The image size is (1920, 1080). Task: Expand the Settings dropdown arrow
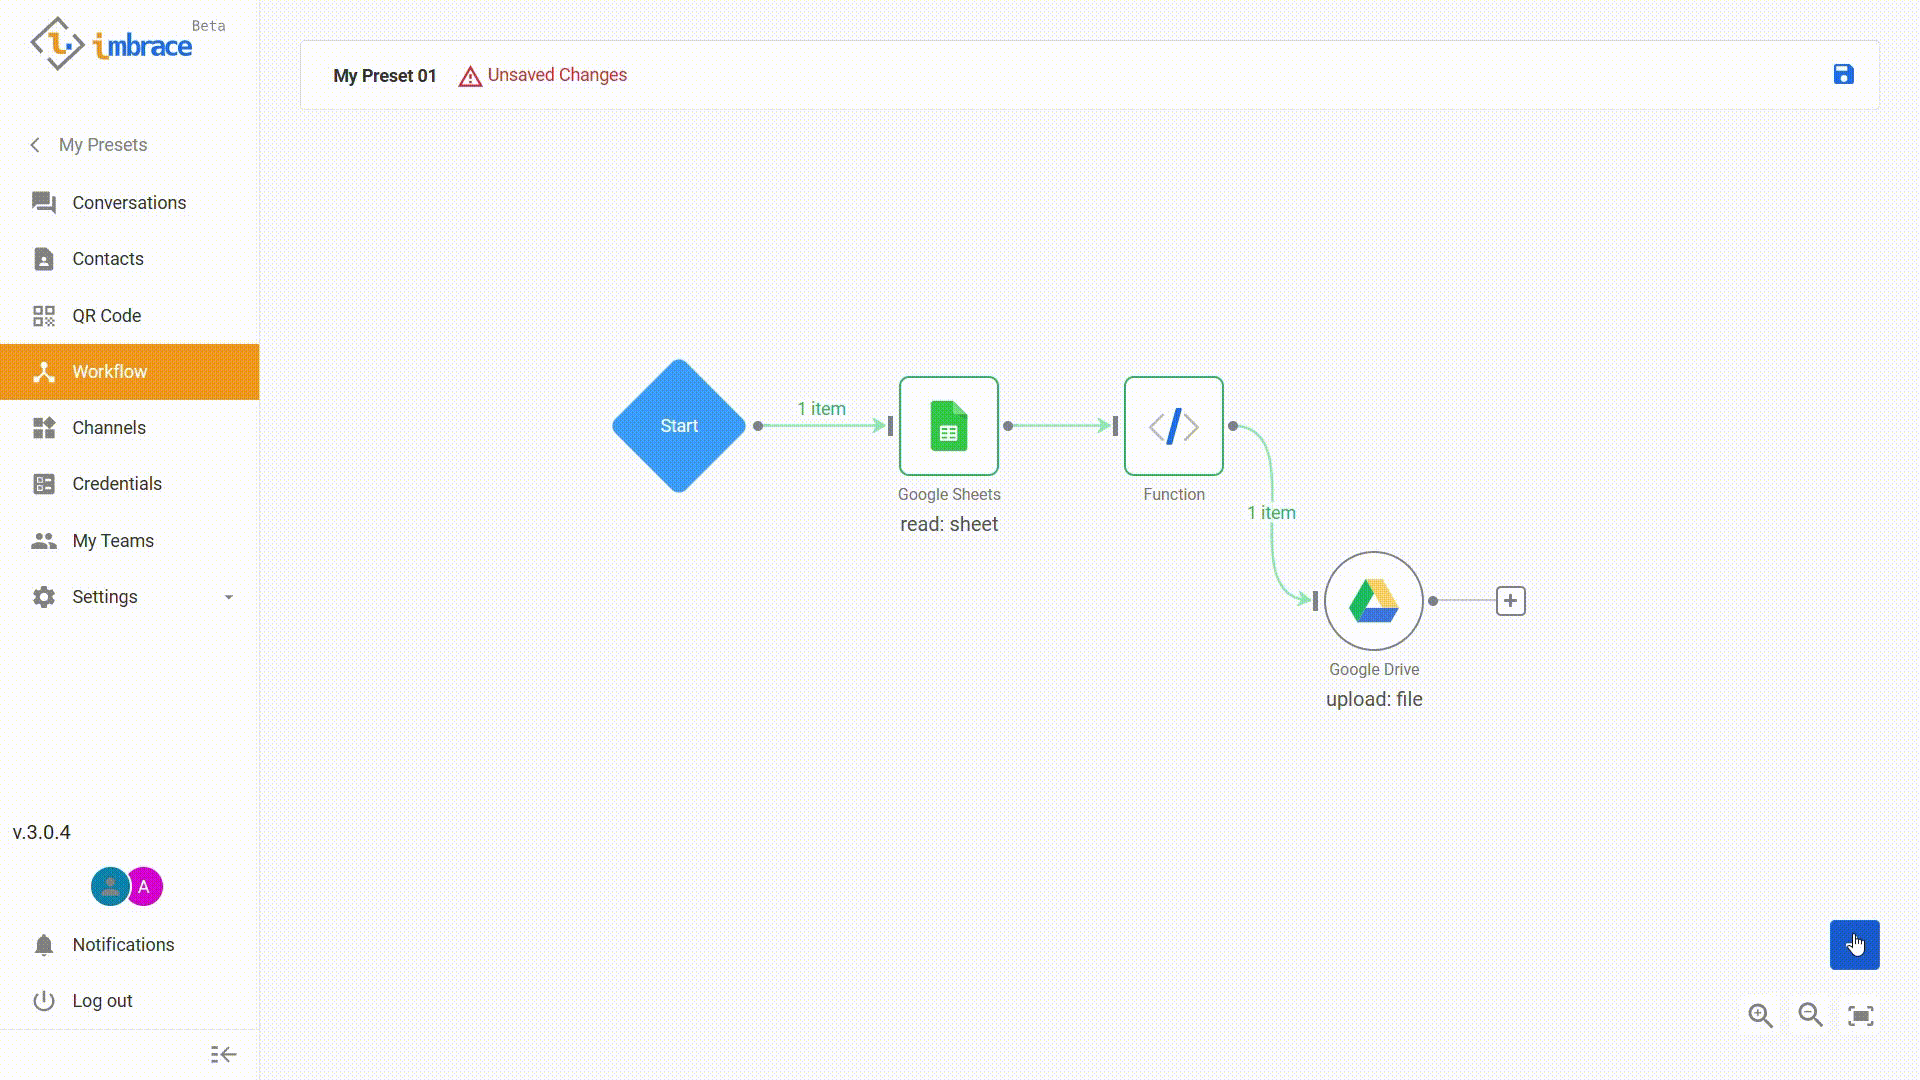click(229, 597)
